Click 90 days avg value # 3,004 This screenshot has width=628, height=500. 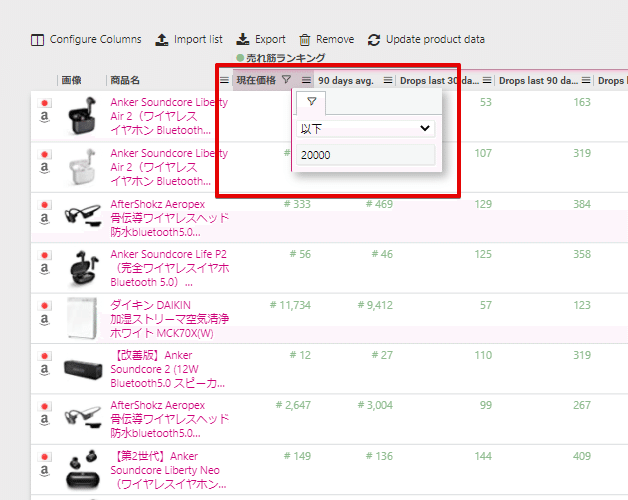[x=375, y=405]
